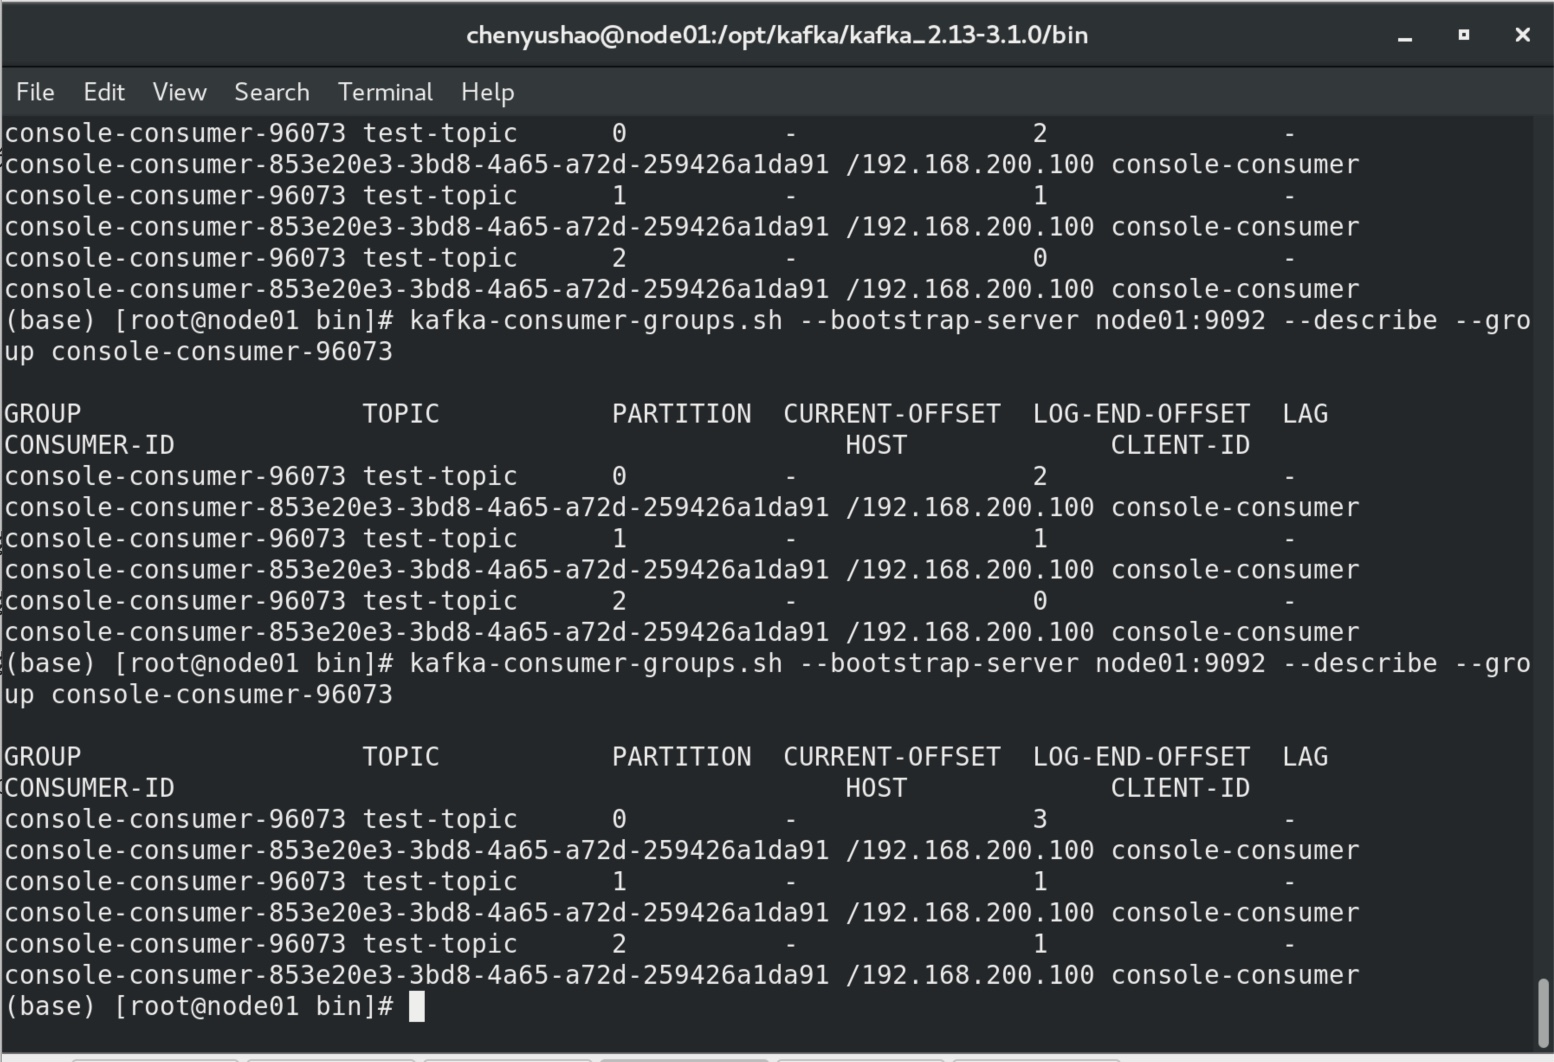Click the first PARTITION column header
The width and height of the screenshot is (1554, 1062).
(681, 414)
